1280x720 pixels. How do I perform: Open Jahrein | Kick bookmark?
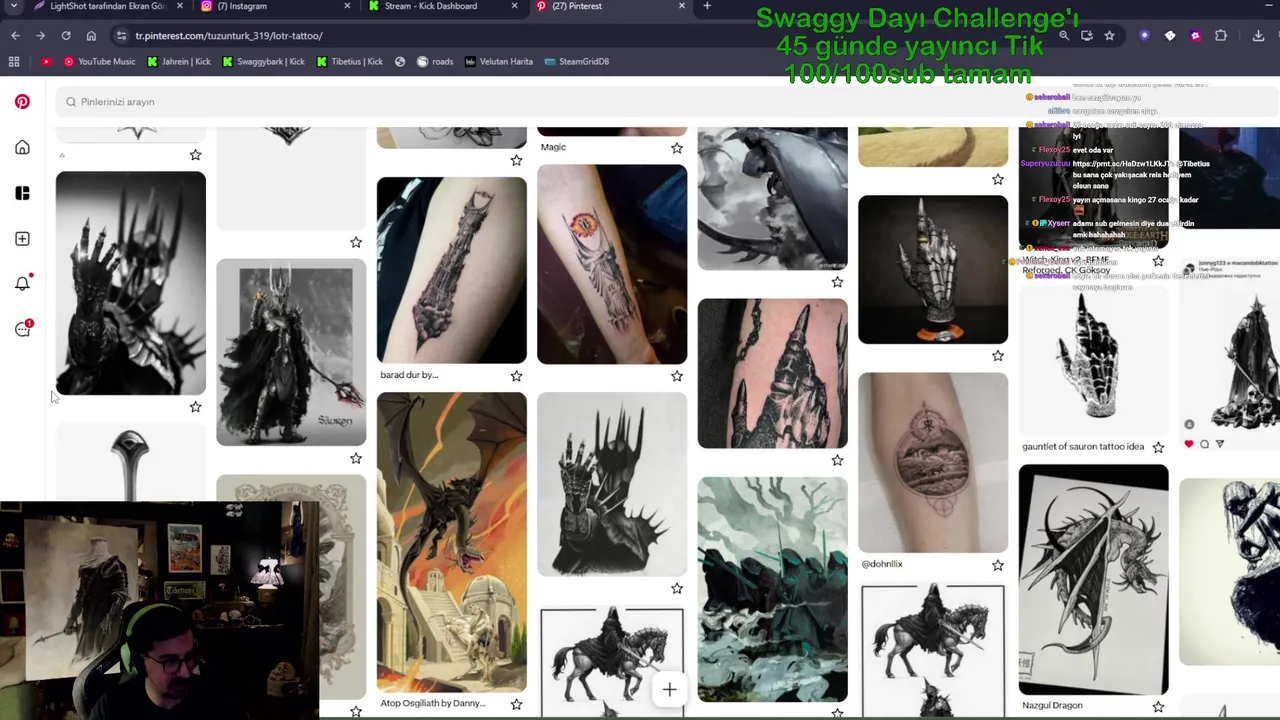(179, 61)
